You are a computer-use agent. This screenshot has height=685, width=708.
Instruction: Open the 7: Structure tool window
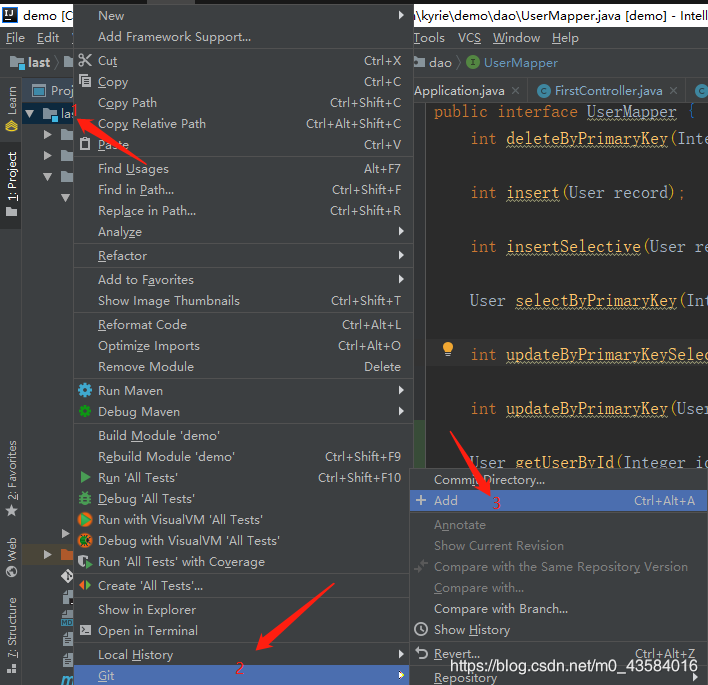pos(11,634)
